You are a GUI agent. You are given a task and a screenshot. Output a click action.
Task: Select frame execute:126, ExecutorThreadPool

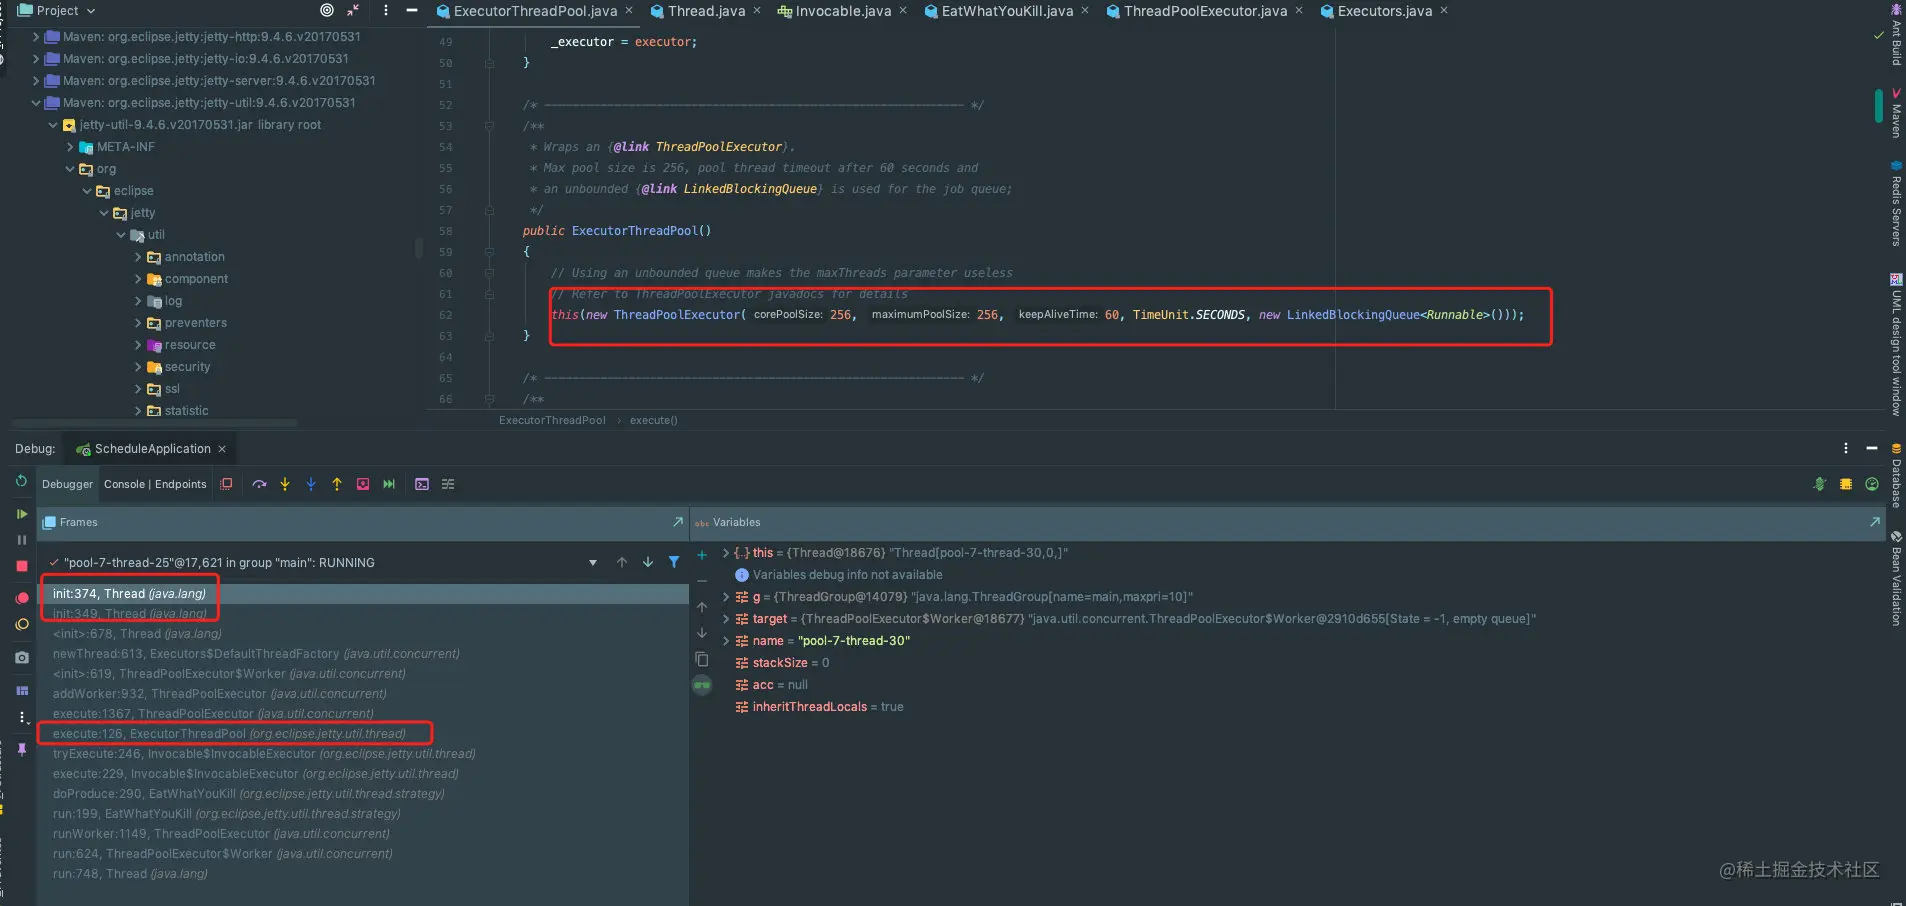363,734
